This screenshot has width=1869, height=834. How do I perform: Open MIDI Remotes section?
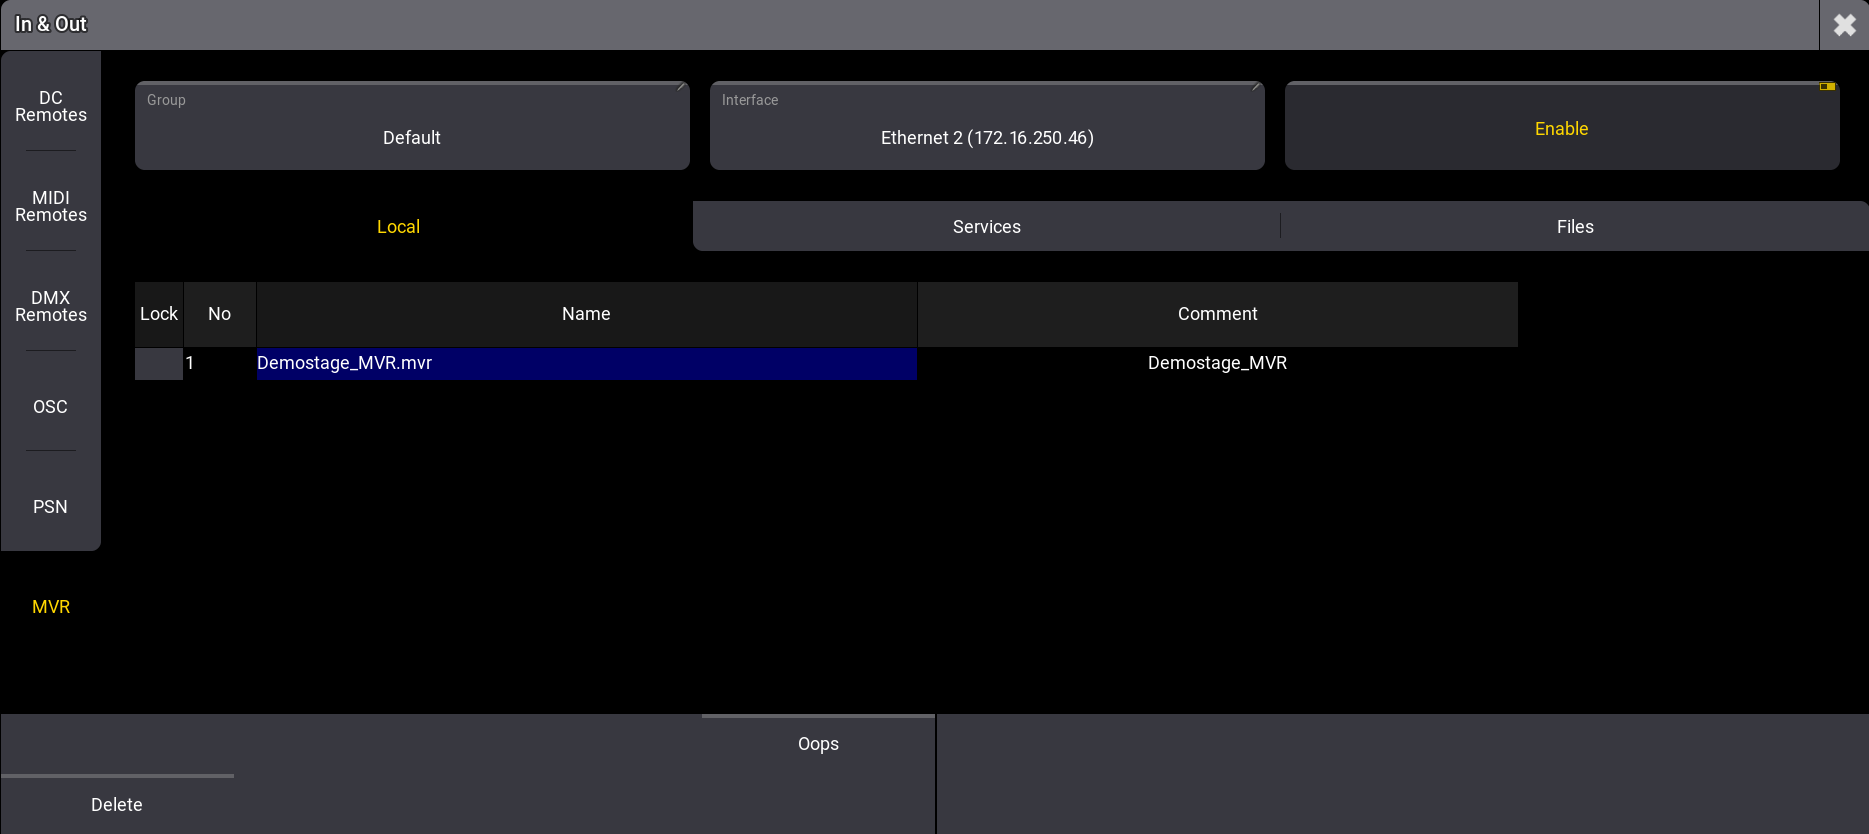[x=51, y=206]
